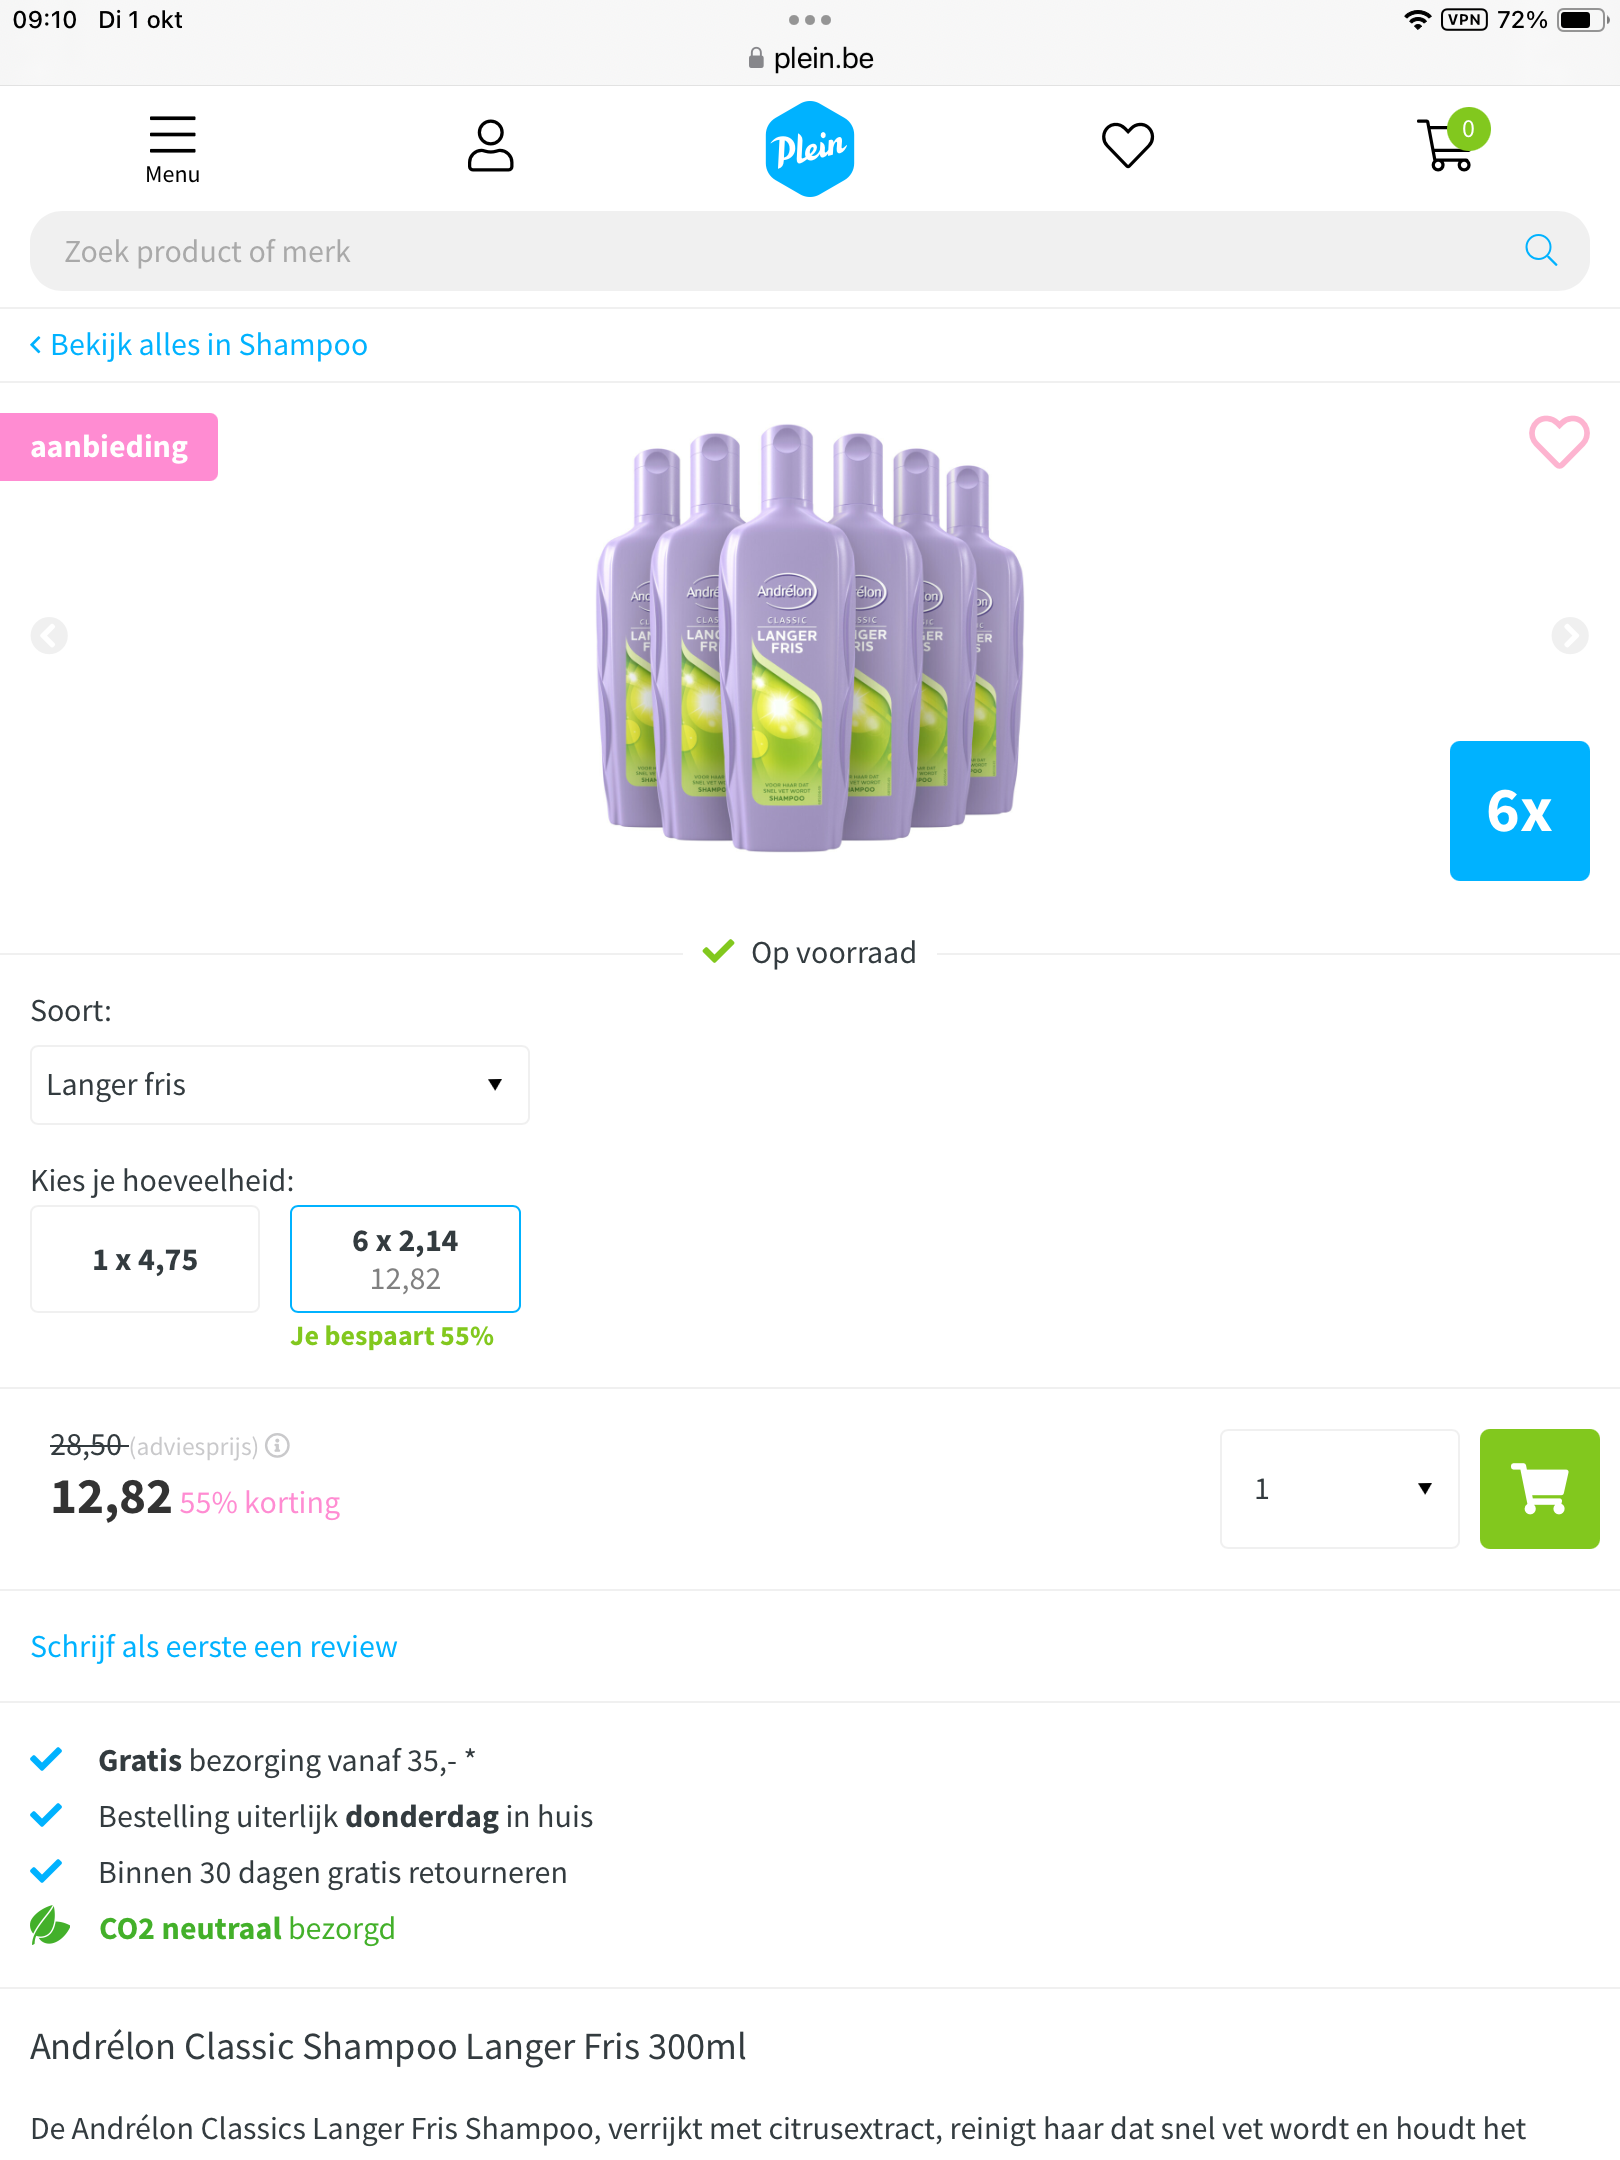This screenshot has width=1620, height=2160.
Task: Select the 6 x 2,14 quantity option
Action: pyautogui.click(x=405, y=1259)
